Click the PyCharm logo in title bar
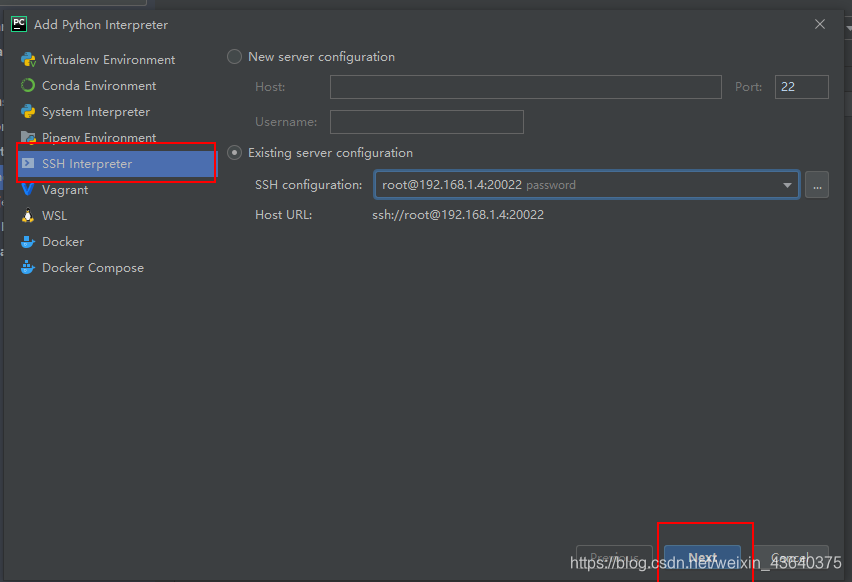852x582 pixels. point(19,24)
